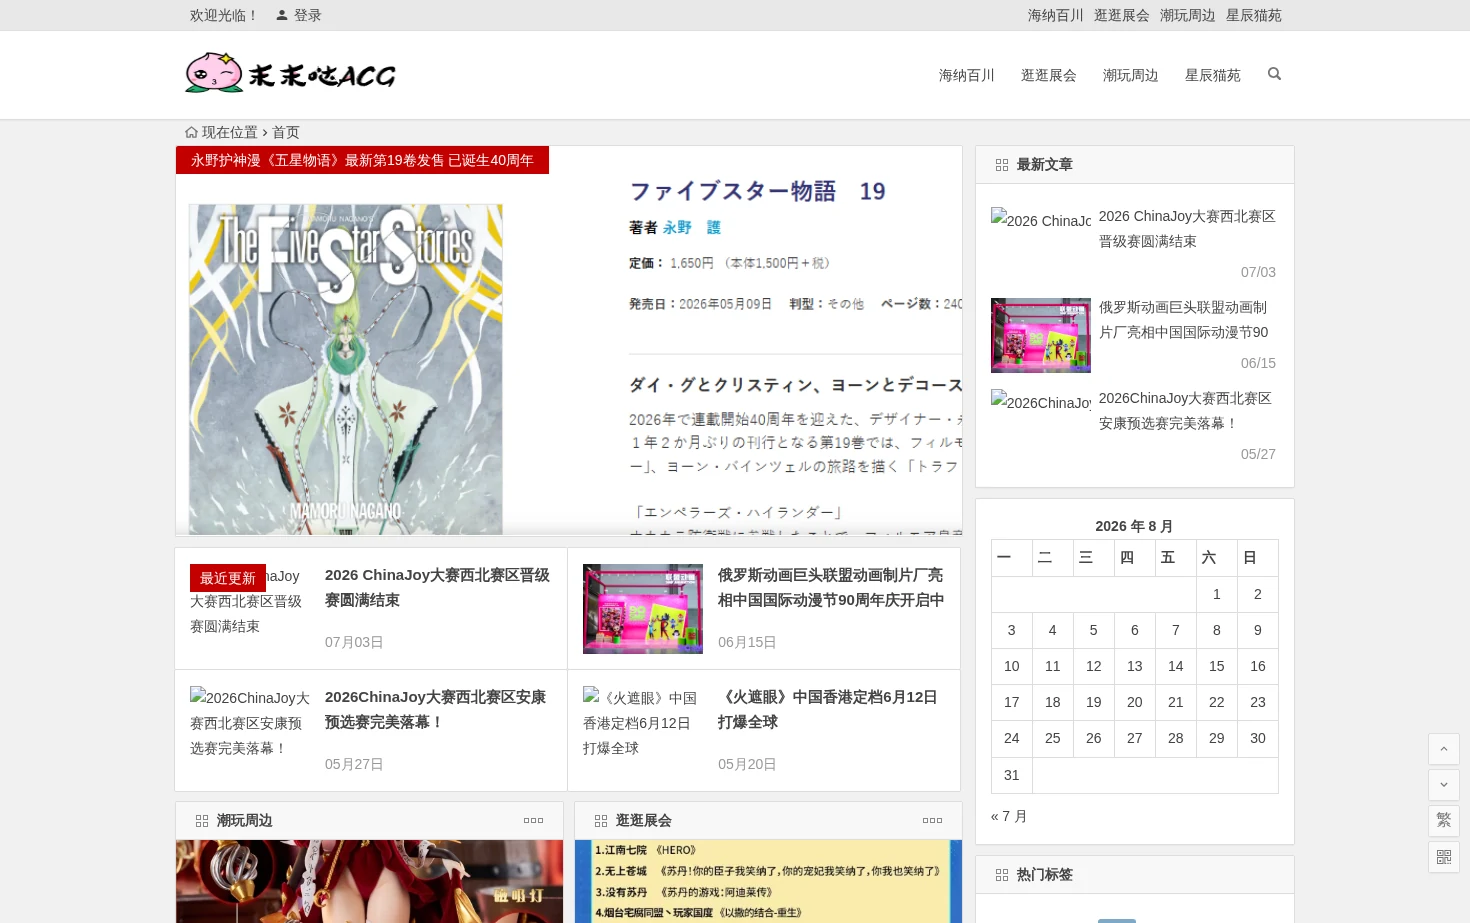Screen dimensions: 1470x923
Task: Click the grid icon beside 逛逛展会 section
Action: pos(601,821)
